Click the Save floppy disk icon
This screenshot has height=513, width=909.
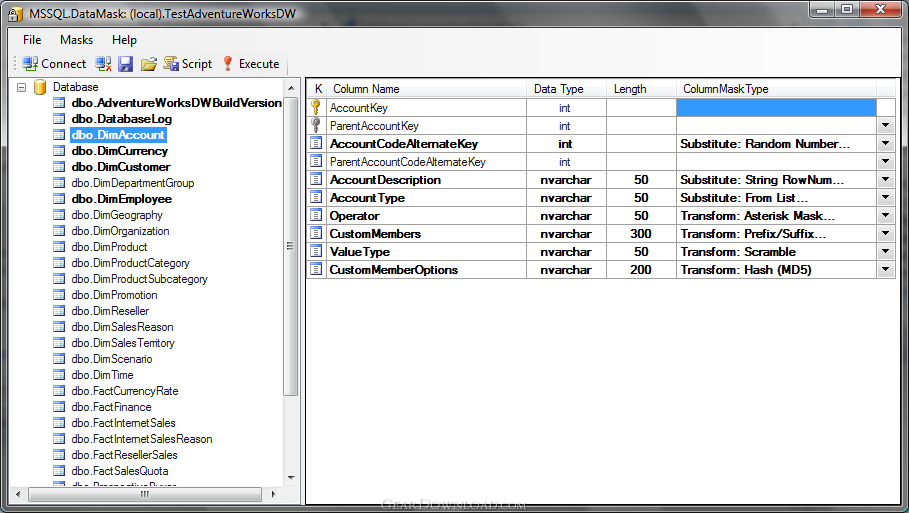point(126,64)
